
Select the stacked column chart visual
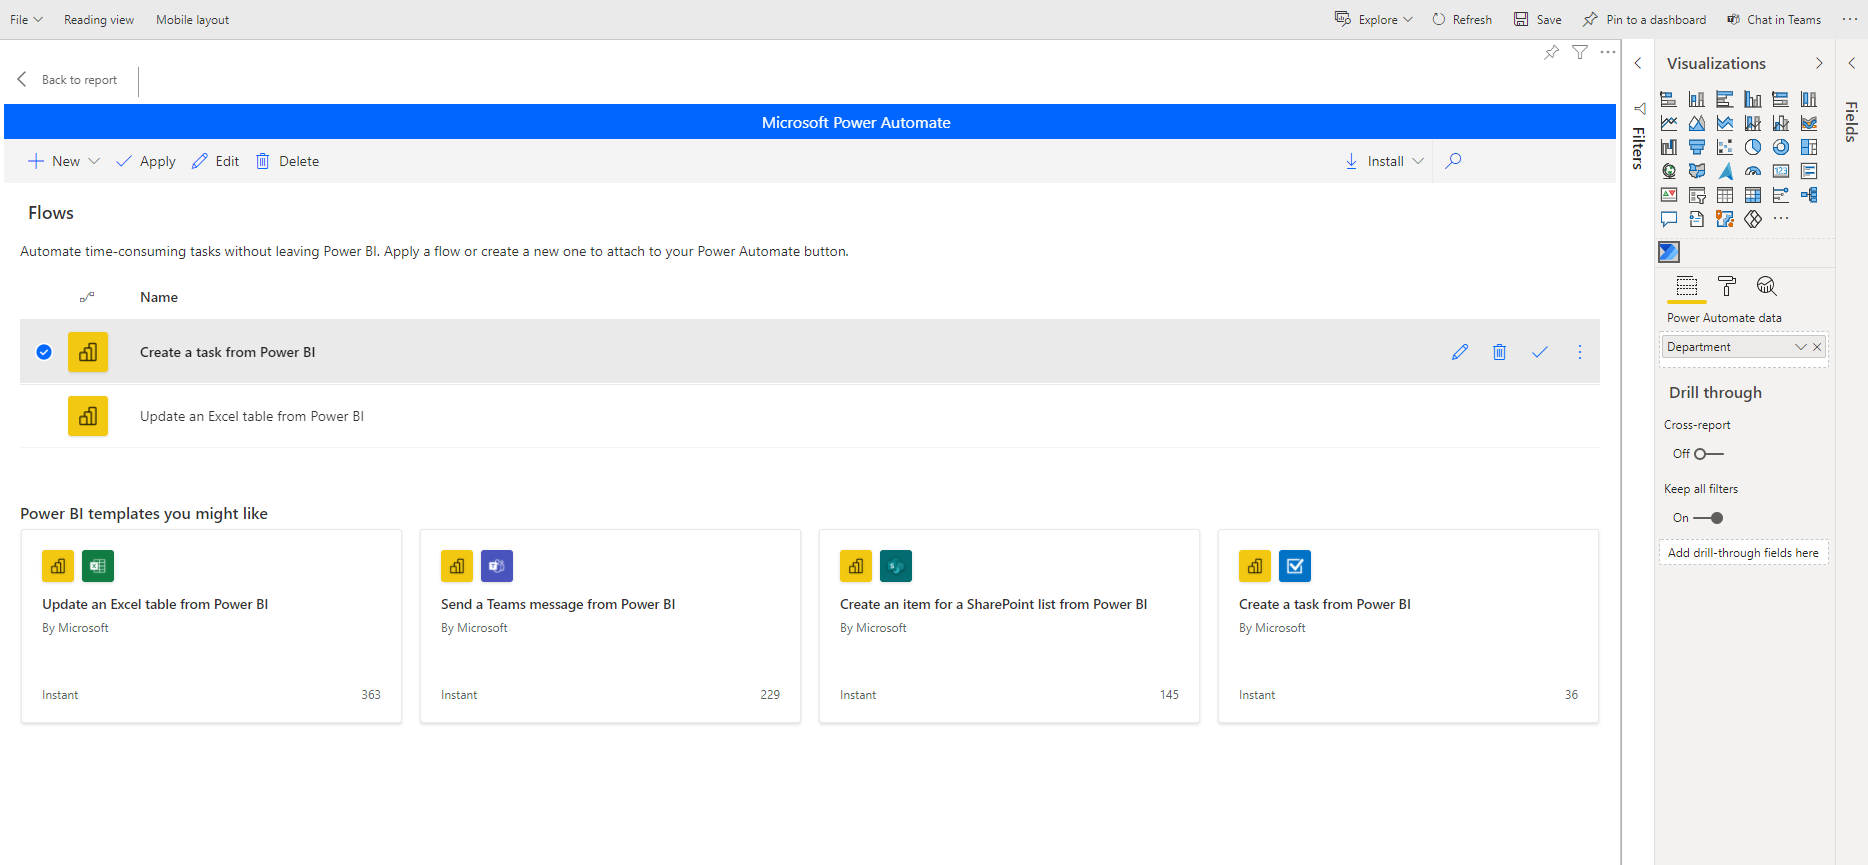pos(1697,99)
